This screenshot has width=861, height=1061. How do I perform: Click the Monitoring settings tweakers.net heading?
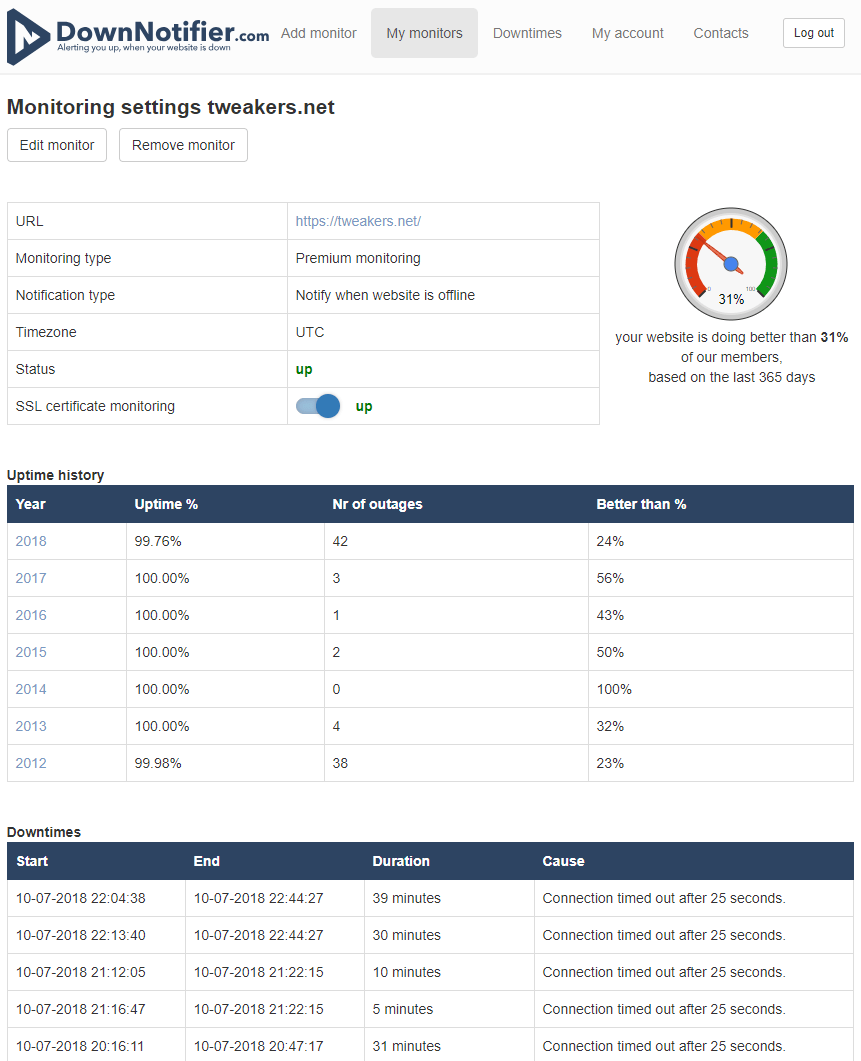pos(171,107)
